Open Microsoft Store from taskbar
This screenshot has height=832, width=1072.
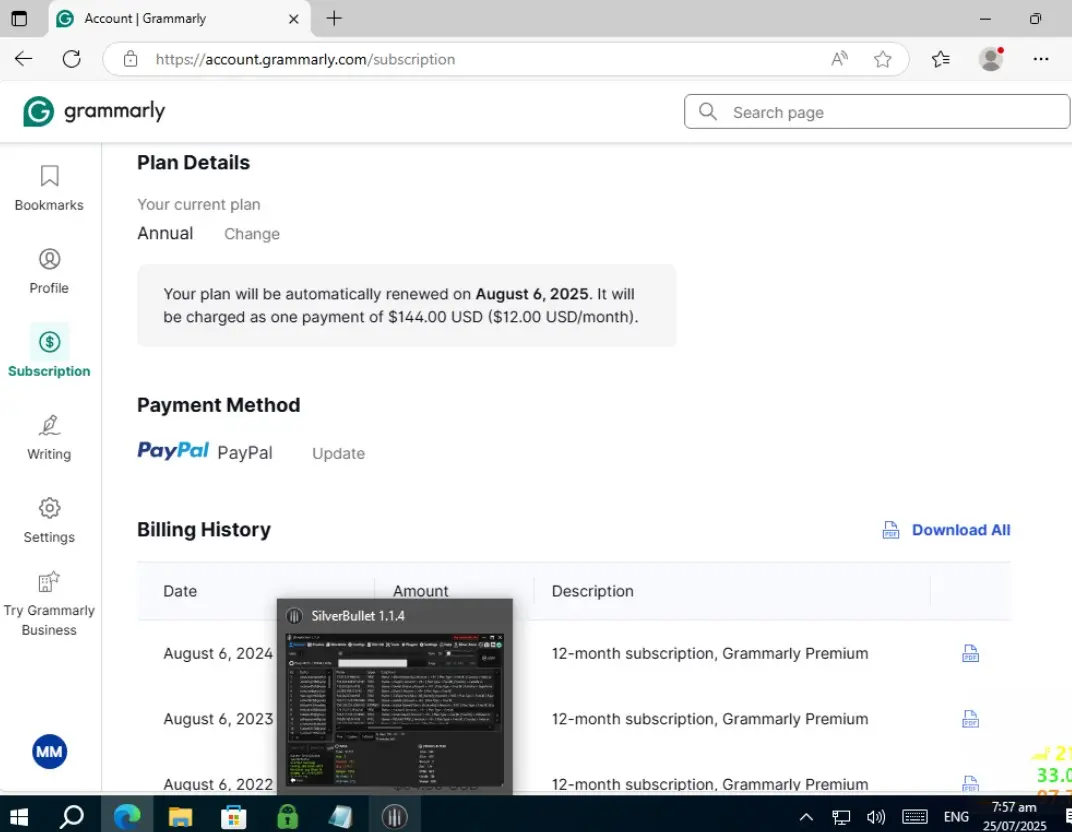click(x=234, y=816)
